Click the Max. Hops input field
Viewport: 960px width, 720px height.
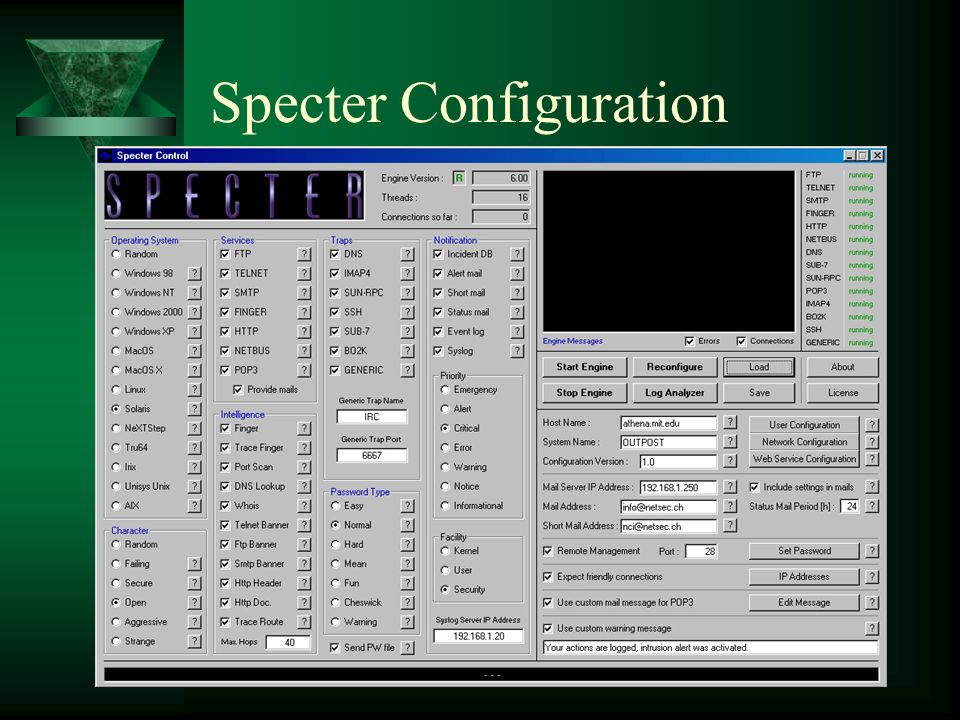pyautogui.click(x=288, y=642)
